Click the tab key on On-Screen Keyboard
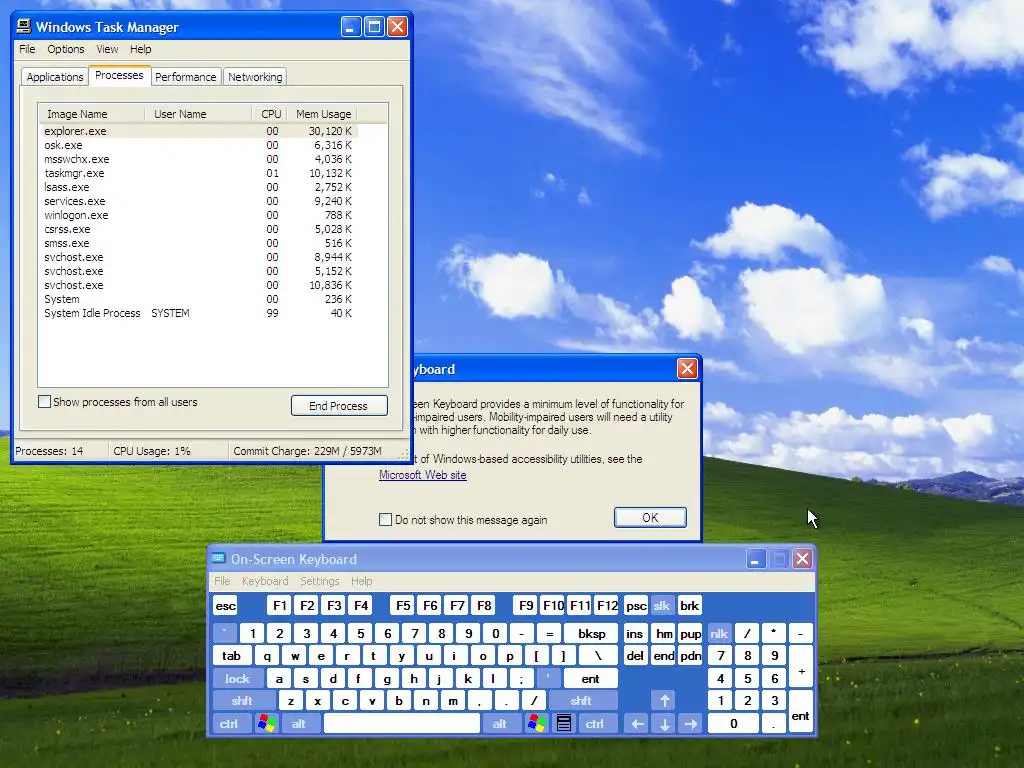The image size is (1024, 768). (x=232, y=656)
